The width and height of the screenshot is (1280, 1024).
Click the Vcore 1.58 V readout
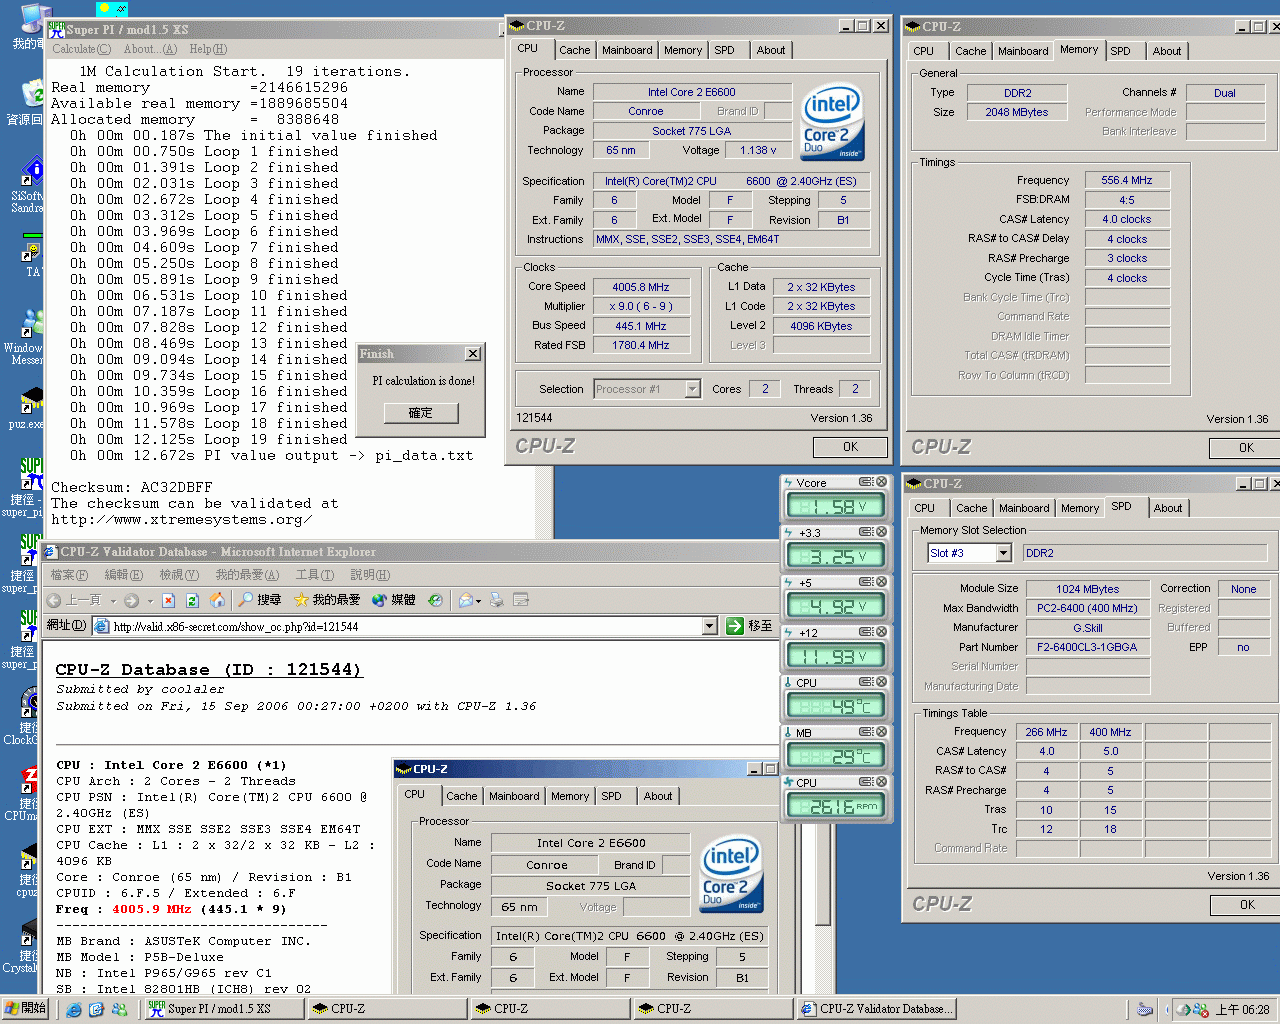coord(835,506)
